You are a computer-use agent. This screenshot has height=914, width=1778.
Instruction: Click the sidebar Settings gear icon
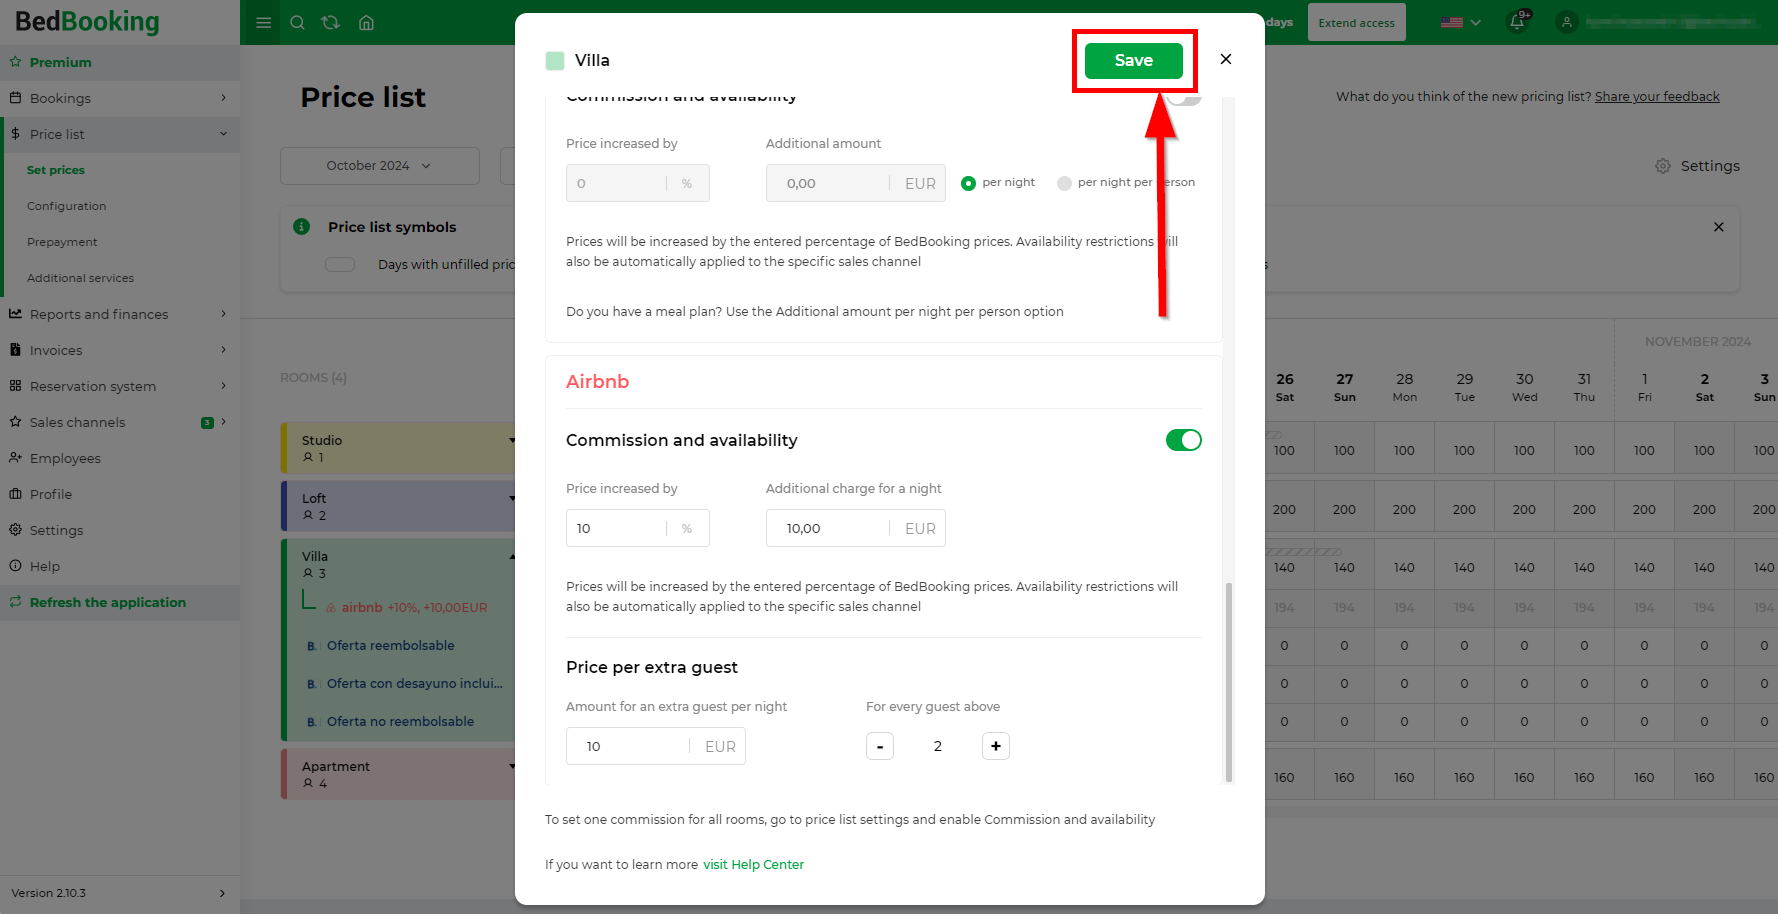pos(16,530)
